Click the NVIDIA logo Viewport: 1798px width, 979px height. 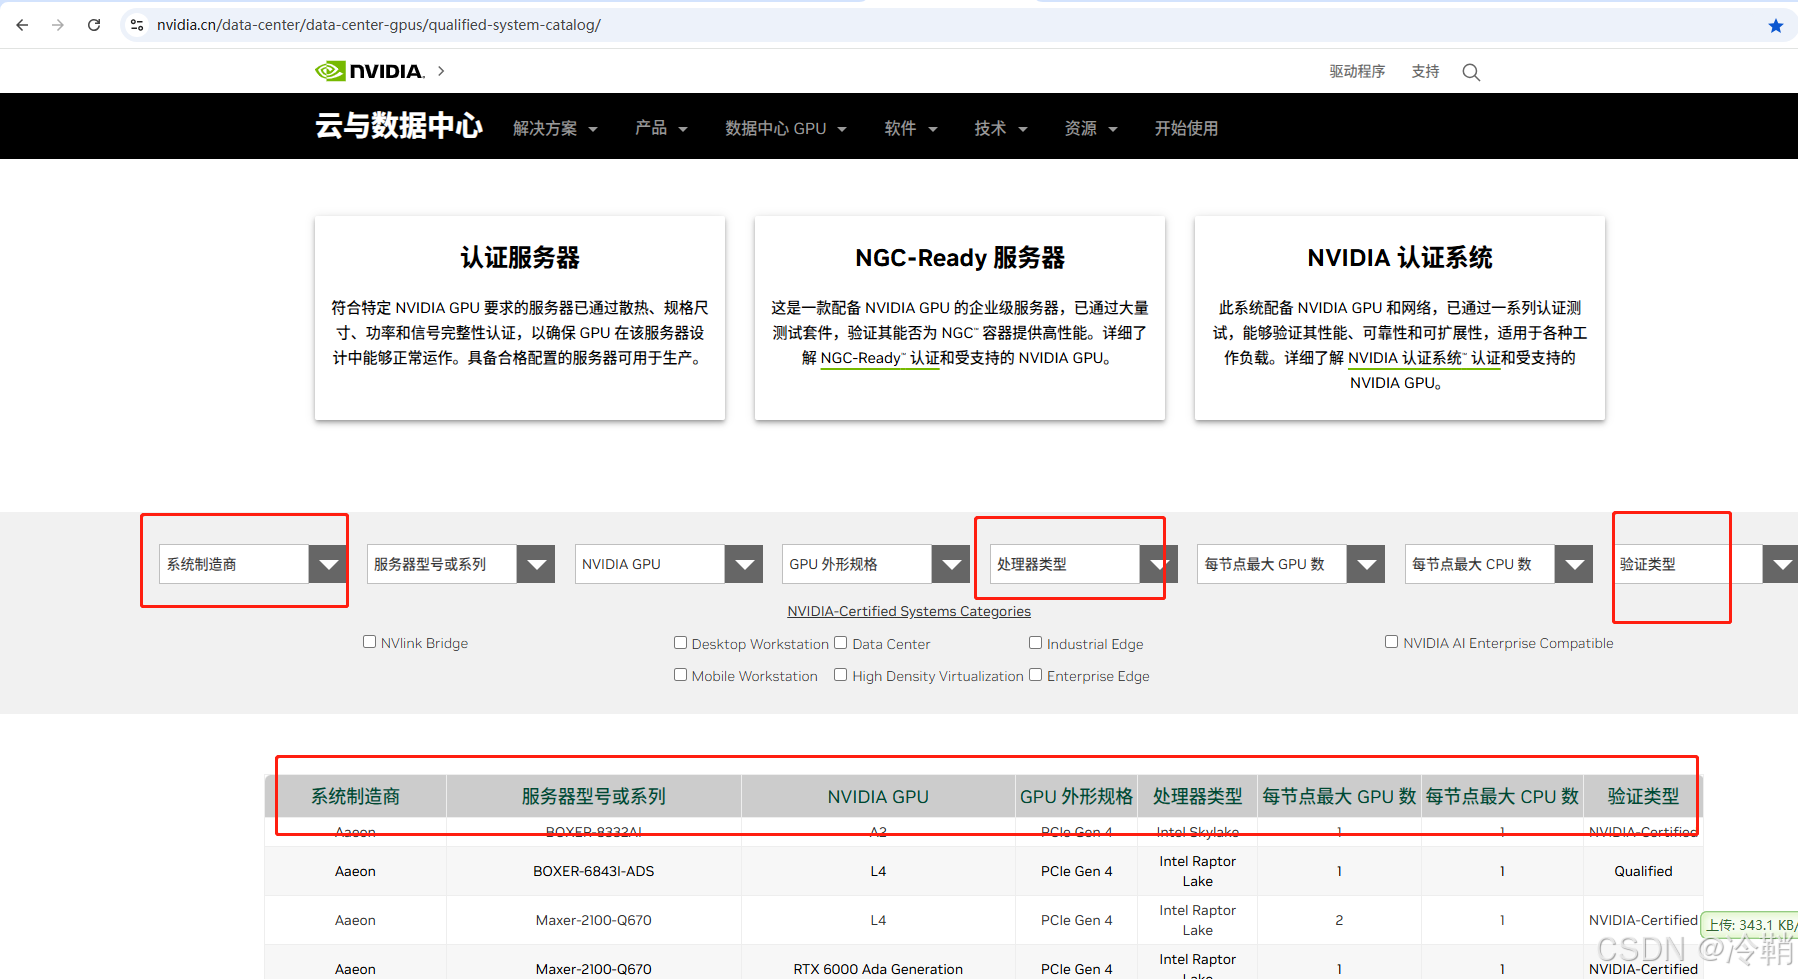coord(370,71)
